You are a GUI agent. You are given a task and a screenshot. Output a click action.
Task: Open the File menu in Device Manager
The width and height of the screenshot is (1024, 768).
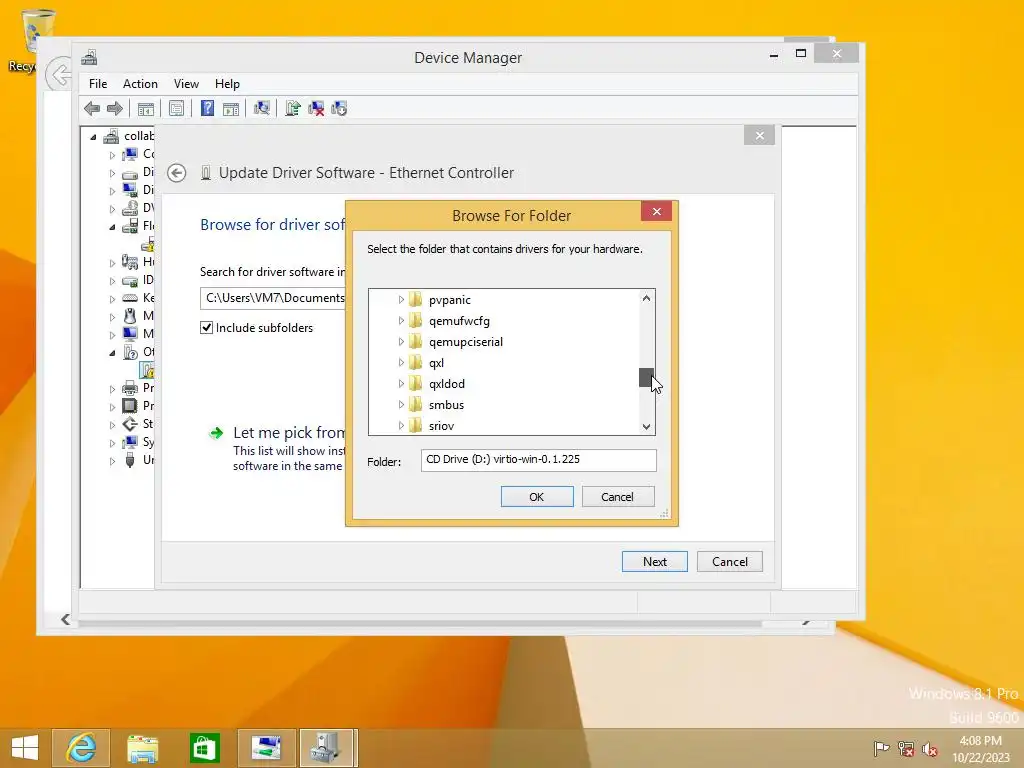pos(98,84)
